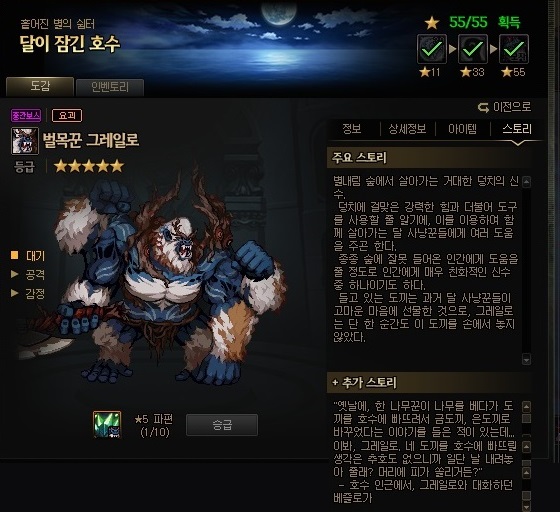Open the ★55 reward icon
This screenshot has width=560, height=512.
[x=514, y=49]
